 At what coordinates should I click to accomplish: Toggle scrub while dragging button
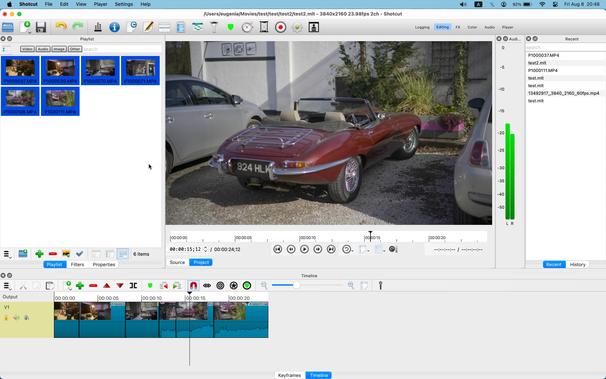(x=207, y=286)
